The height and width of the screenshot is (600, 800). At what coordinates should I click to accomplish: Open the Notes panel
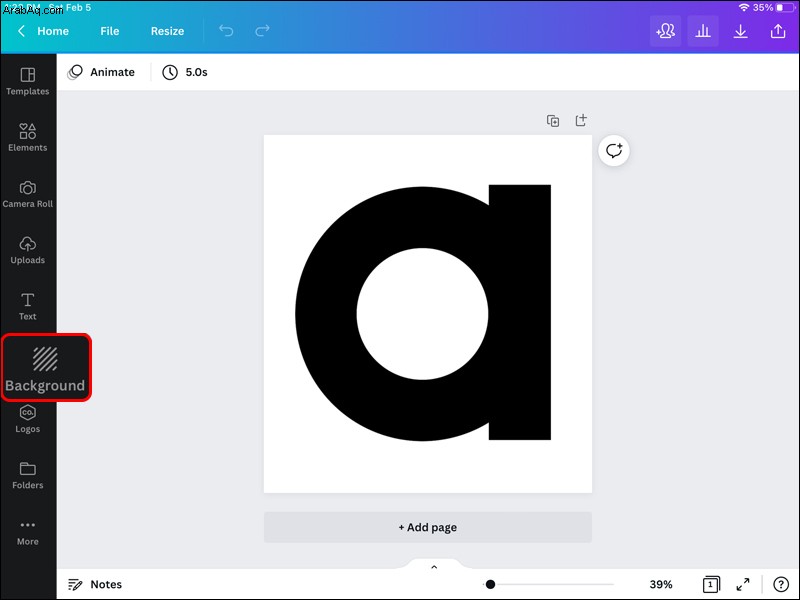(x=95, y=584)
